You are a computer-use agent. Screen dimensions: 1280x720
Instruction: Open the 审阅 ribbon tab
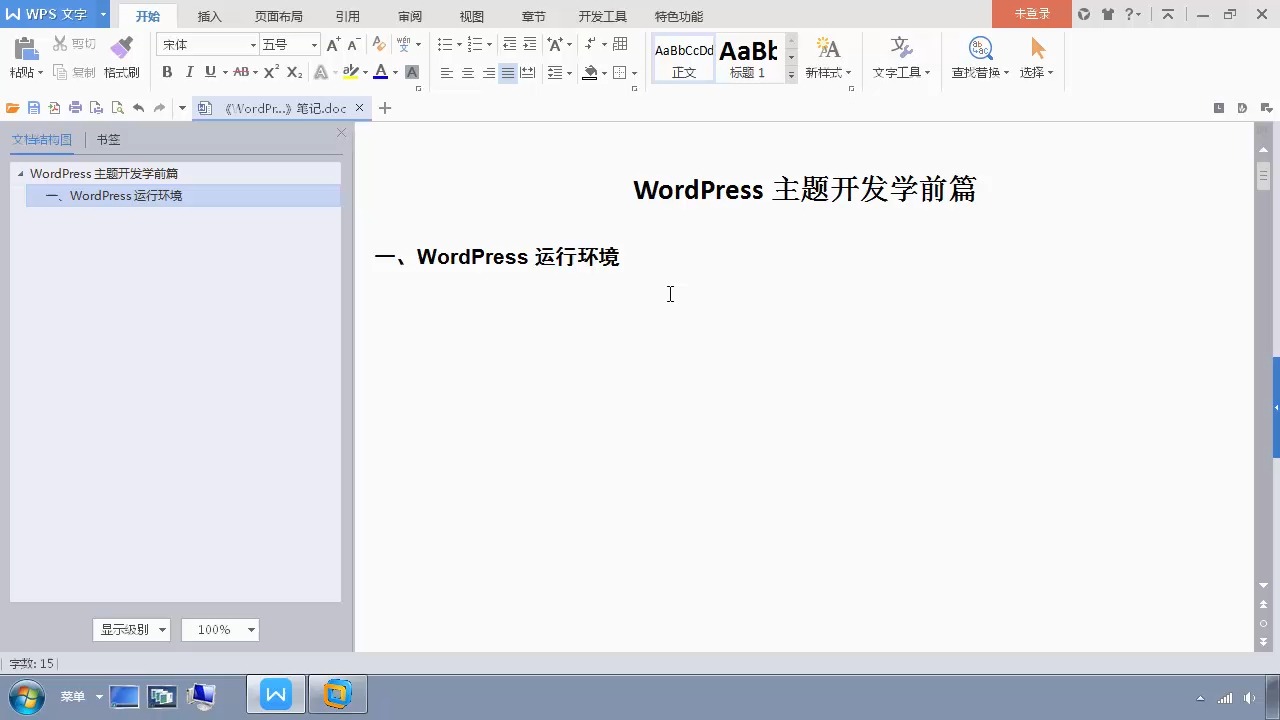tap(410, 16)
